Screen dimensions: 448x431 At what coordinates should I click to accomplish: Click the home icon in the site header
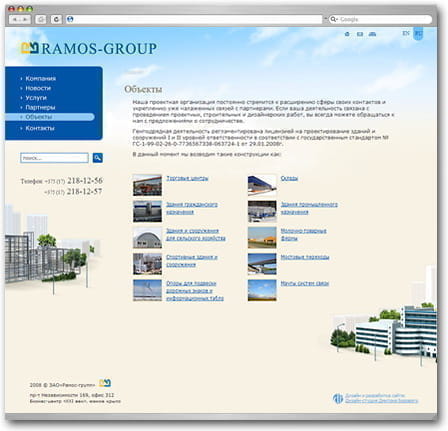click(x=347, y=34)
